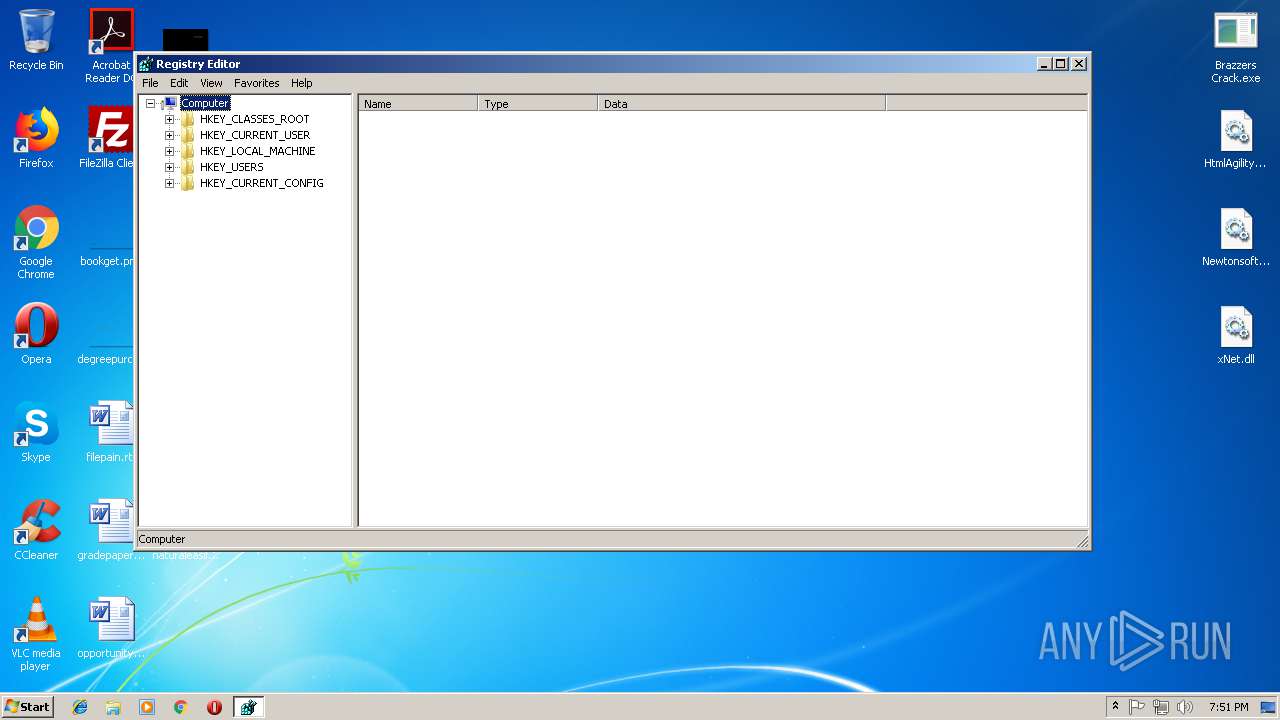This screenshot has width=1280, height=720.
Task: Open the Favorites menu
Action: pos(257,83)
